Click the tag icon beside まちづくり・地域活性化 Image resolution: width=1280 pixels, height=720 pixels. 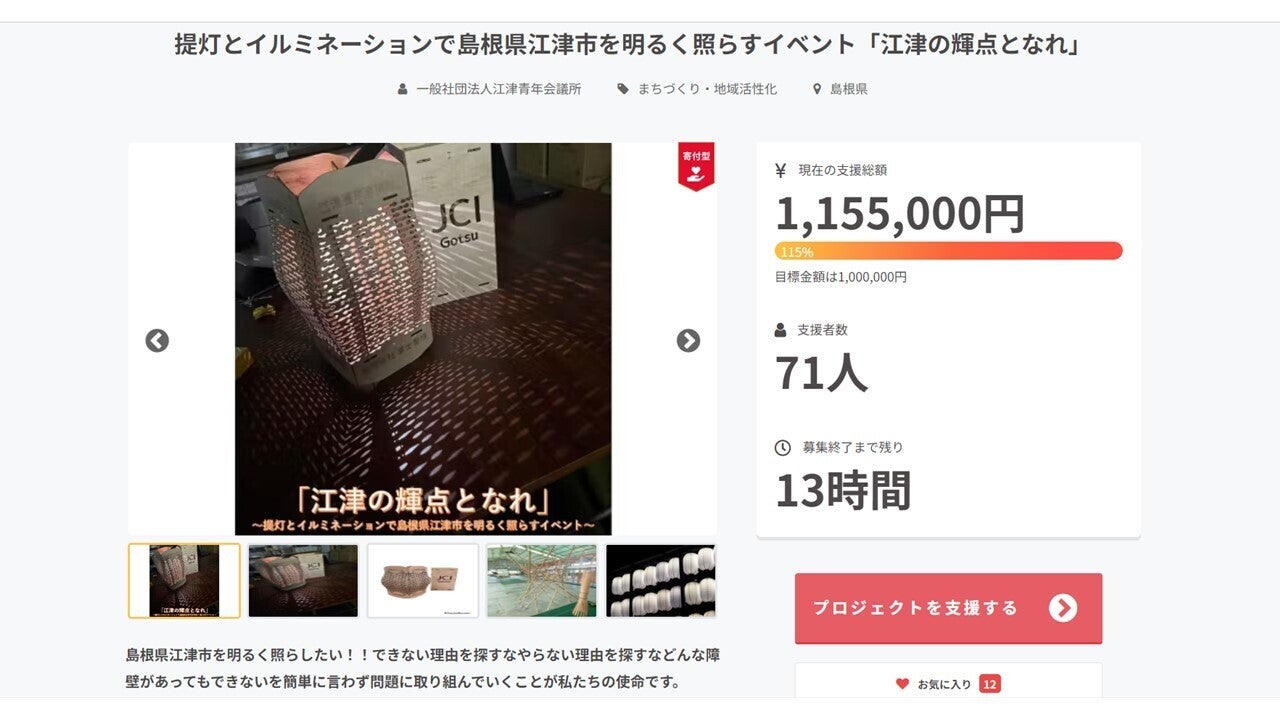pyautogui.click(x=623, y=89)
